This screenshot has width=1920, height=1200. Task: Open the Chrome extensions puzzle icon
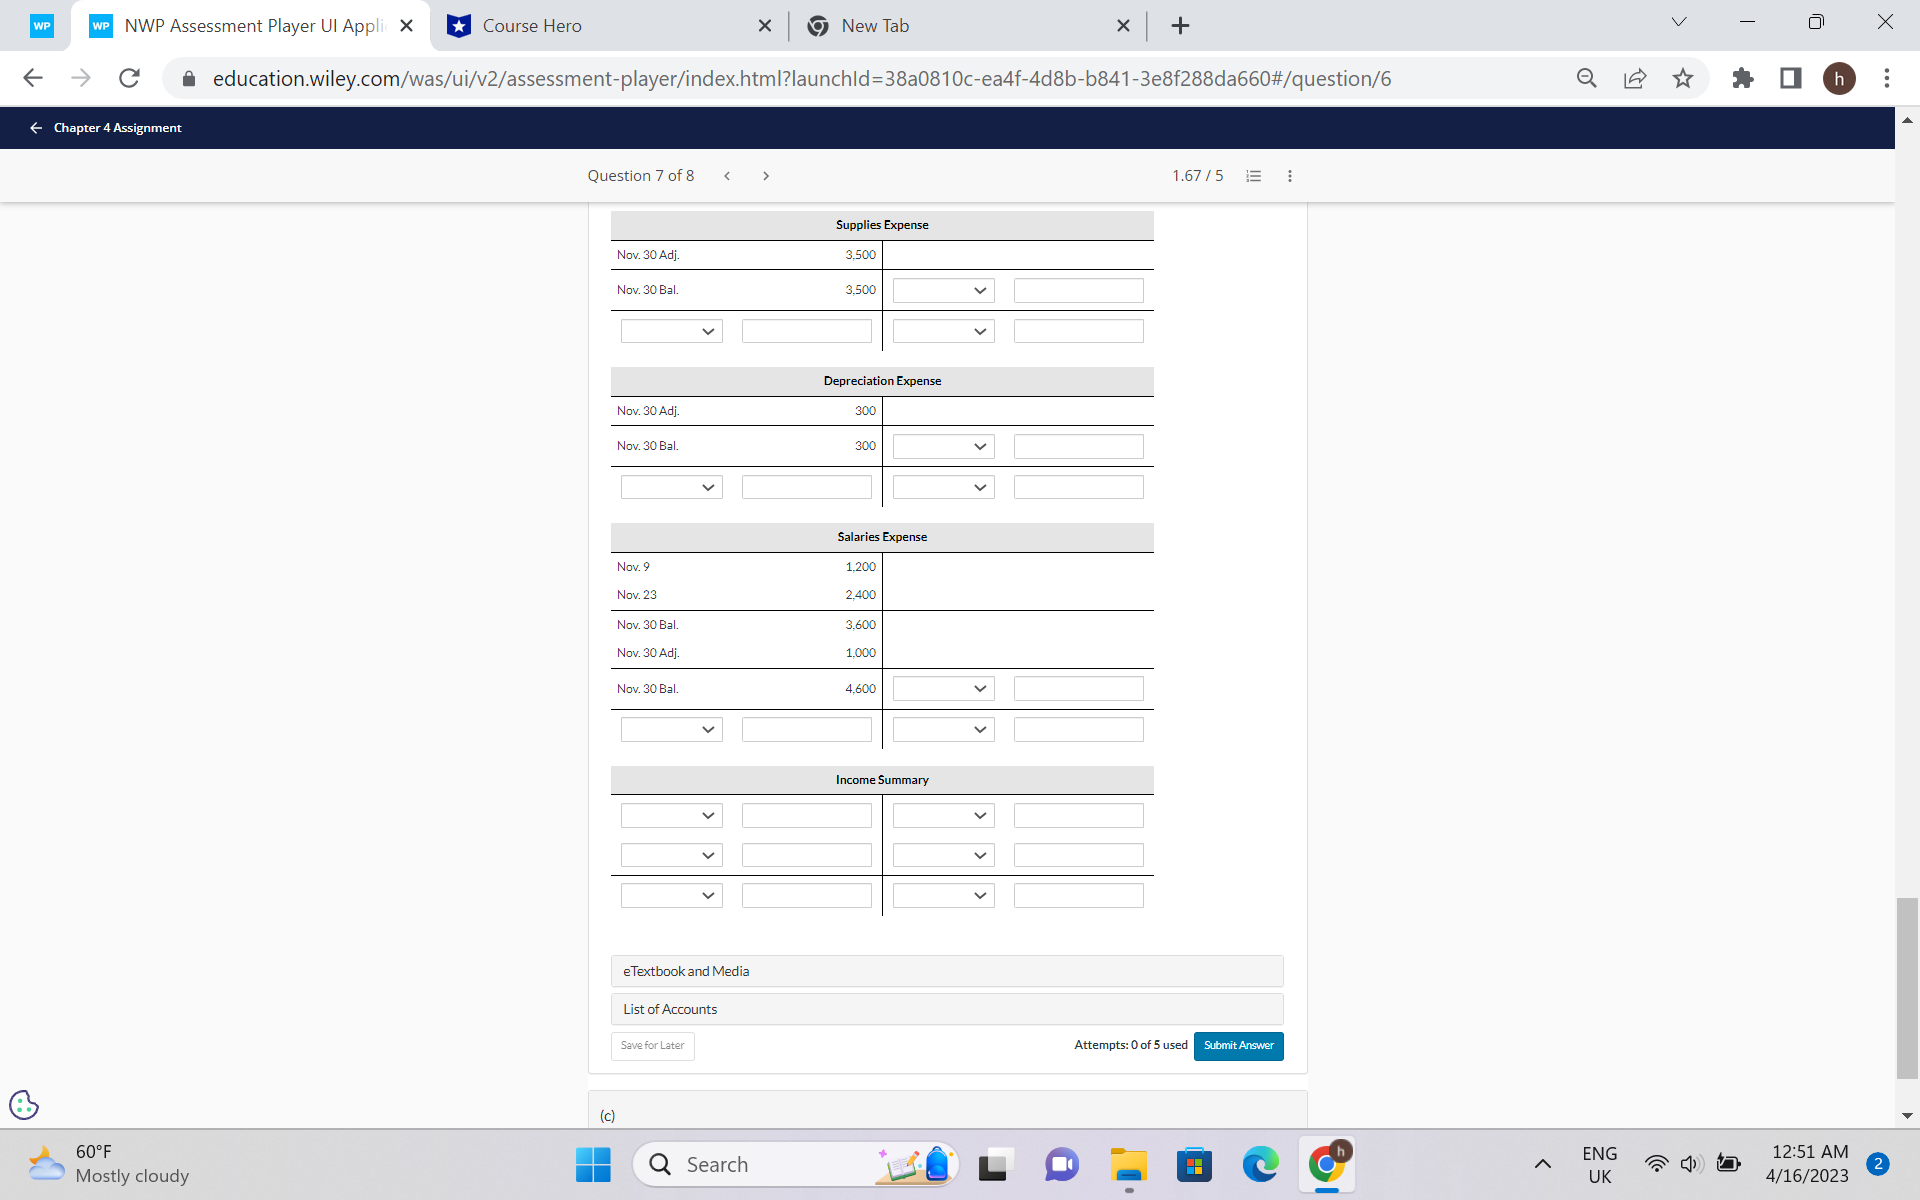click(1743, 78)
